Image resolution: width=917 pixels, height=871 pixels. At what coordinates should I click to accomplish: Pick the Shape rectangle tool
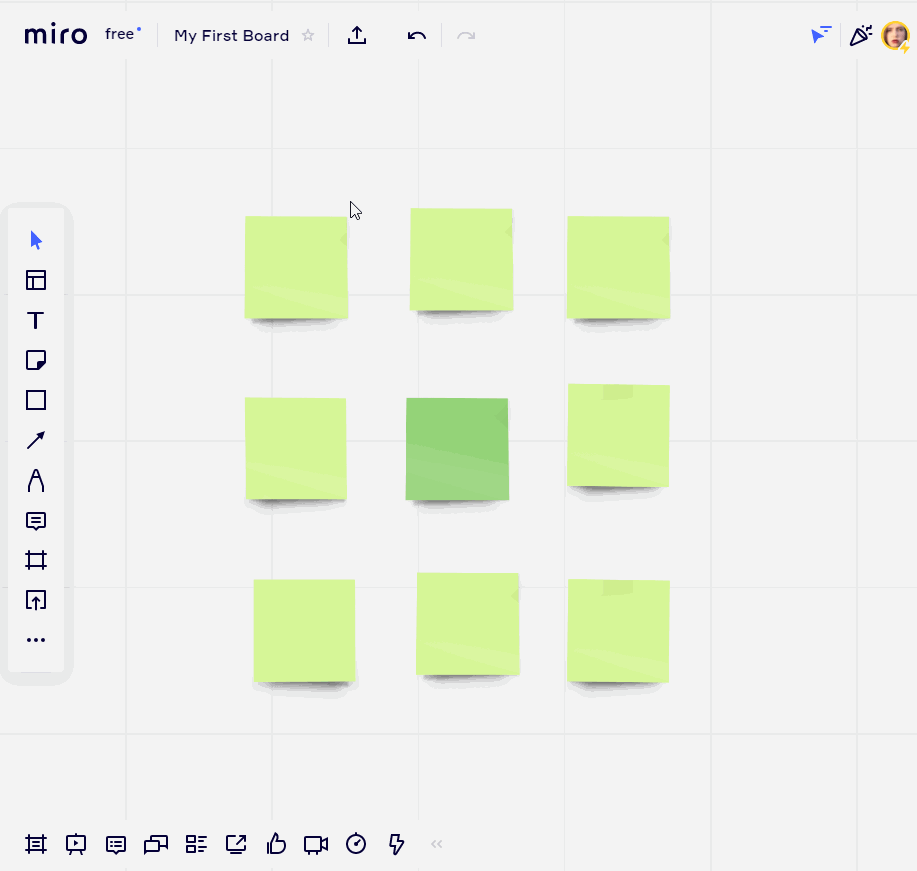click(36, 400)
